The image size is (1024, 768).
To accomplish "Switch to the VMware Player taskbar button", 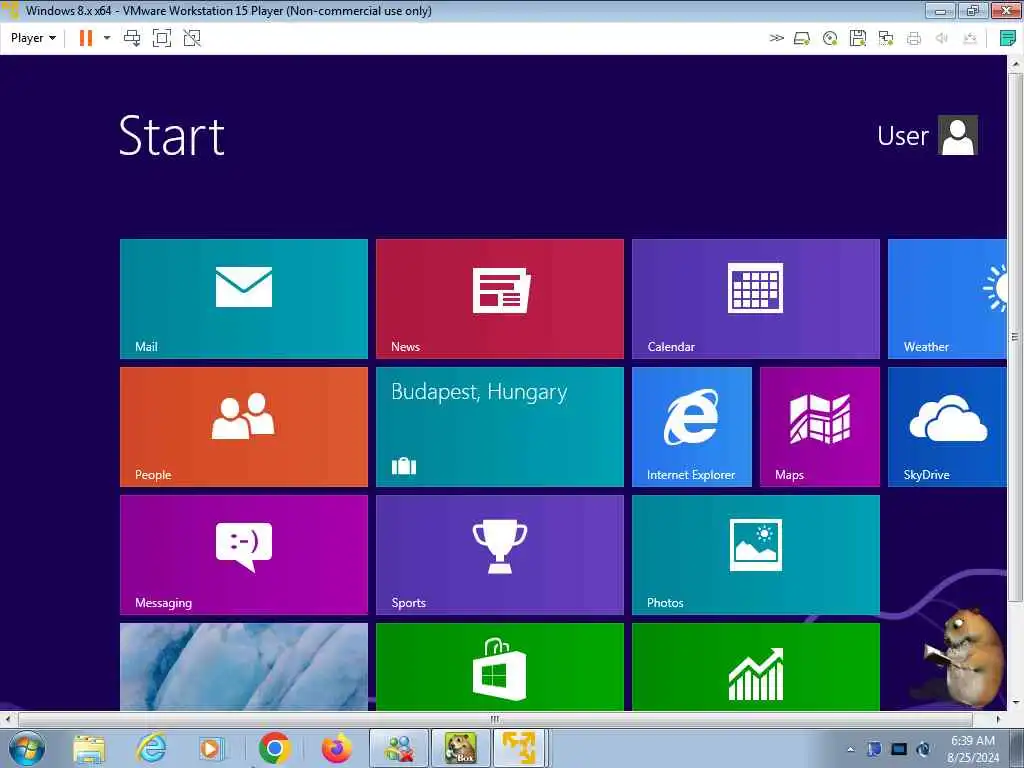I will [520, 748].
